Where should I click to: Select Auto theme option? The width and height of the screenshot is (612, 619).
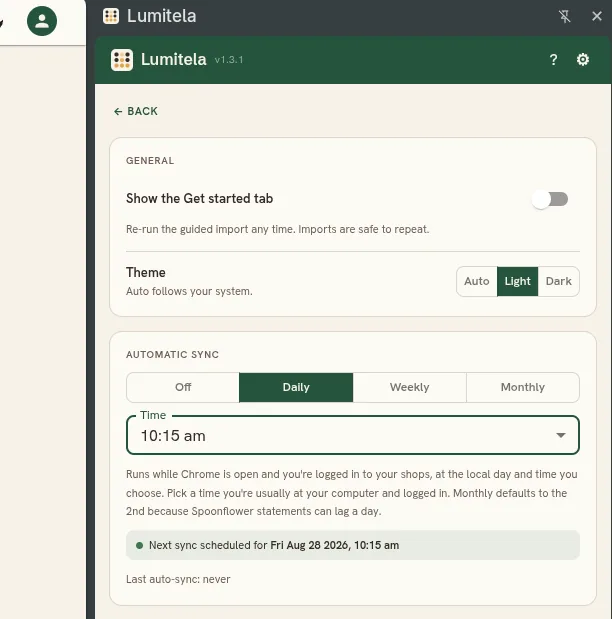(477, 281)
